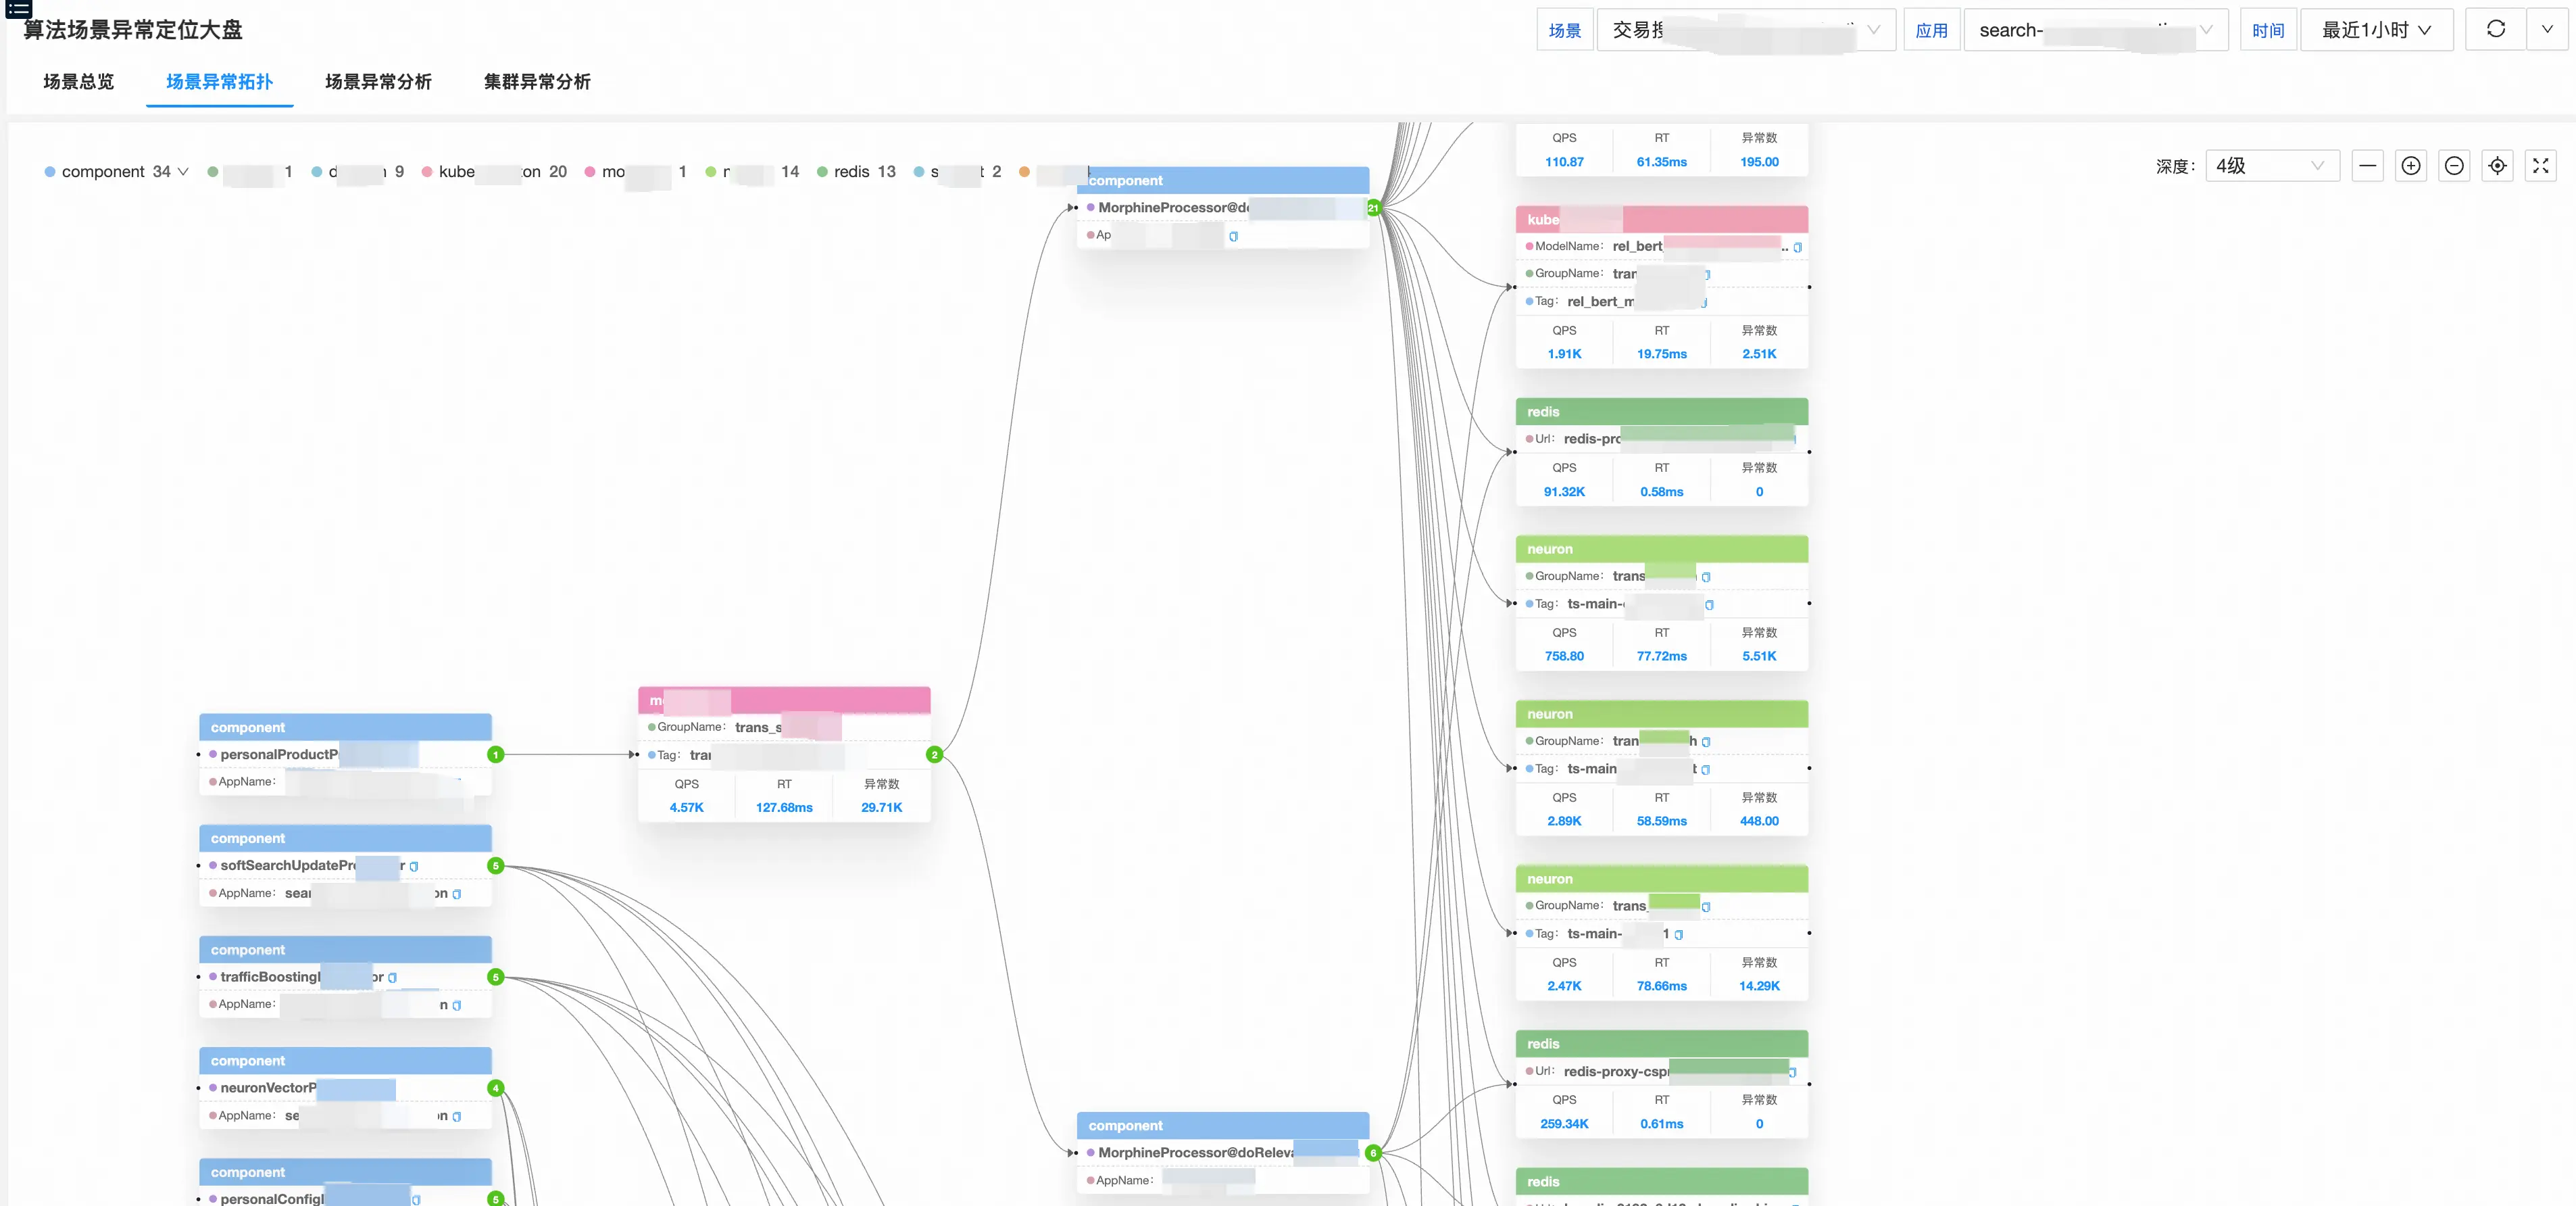This screenshot has height=1206, width=2576.
Task: Switch to the 集群异常分析 tab
Action: (x=537, y=82)
